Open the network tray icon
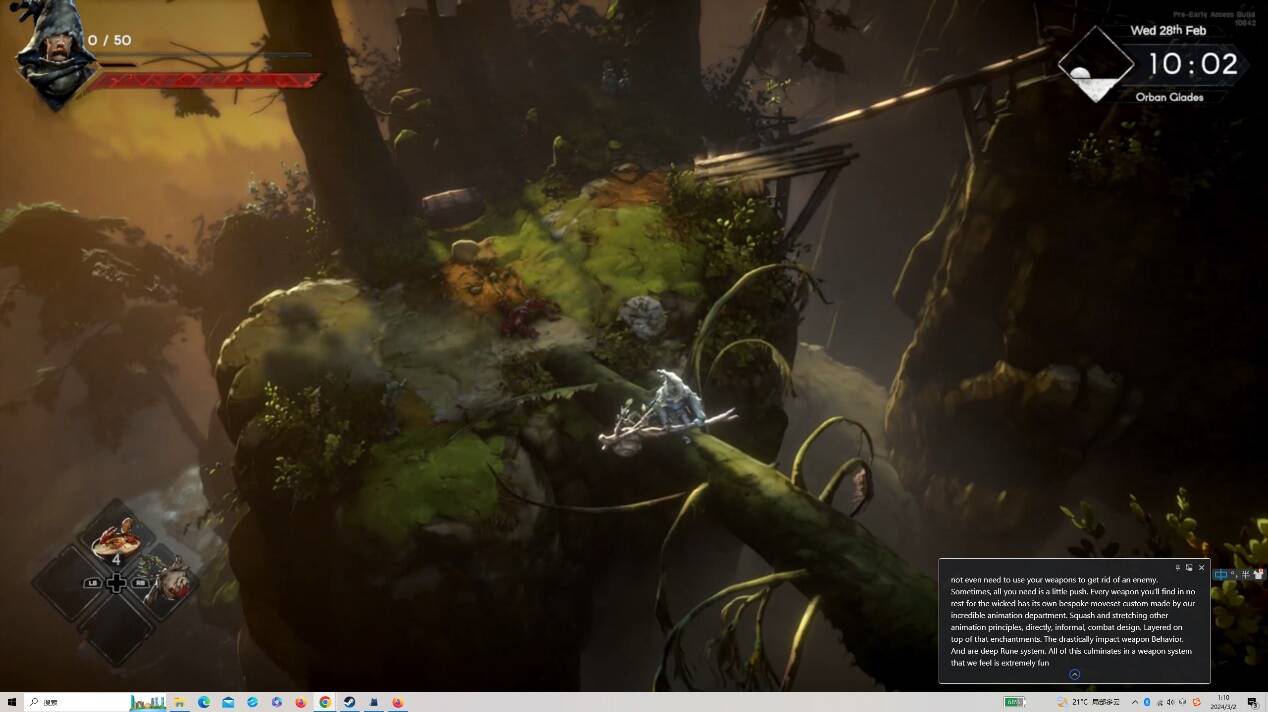This screenshot has width=1268, height=712. (x=1159, y=702)
